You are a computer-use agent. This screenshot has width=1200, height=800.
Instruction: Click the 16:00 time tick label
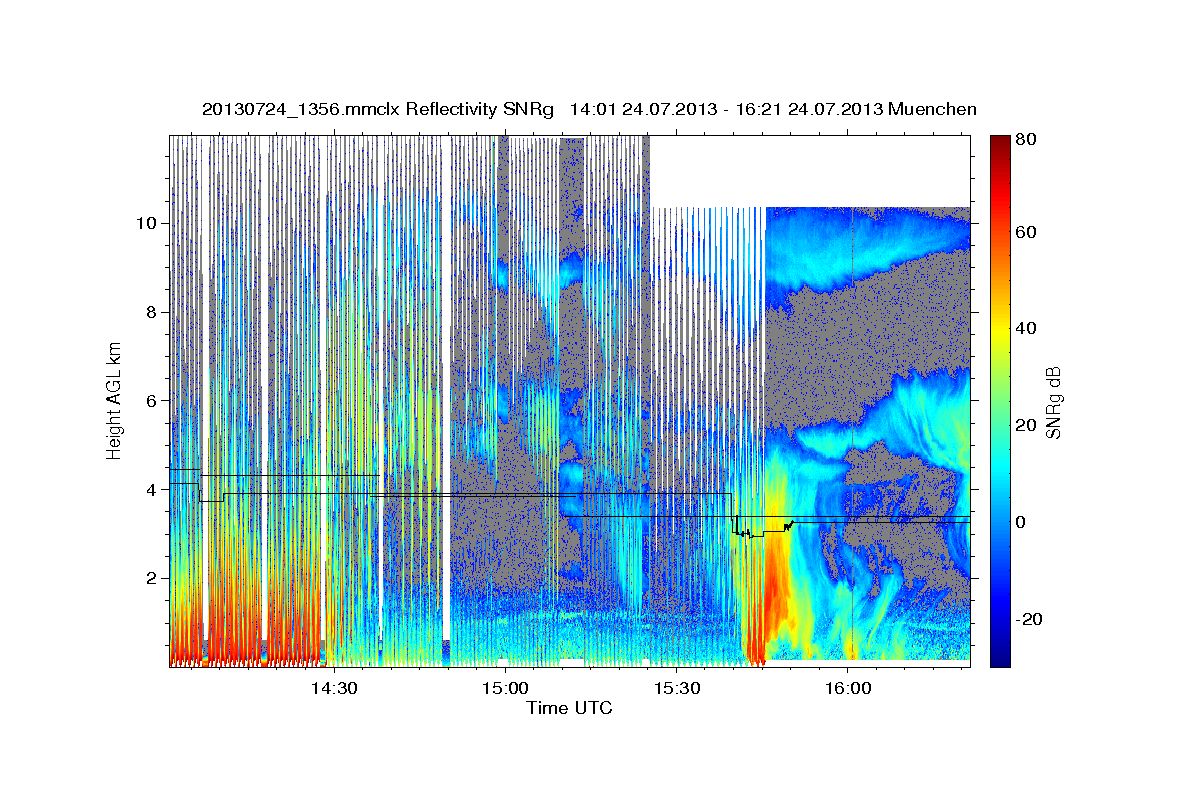(x=849, y=689)
